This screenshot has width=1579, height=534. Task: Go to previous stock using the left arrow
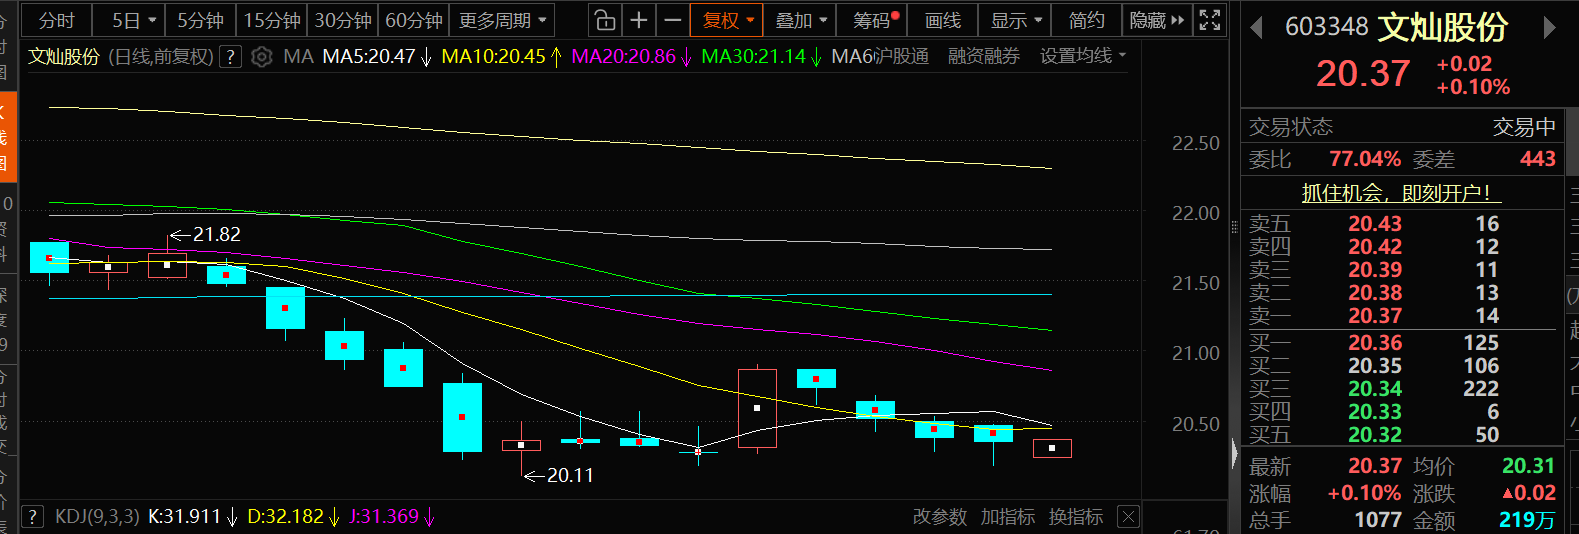point(1257,28)
